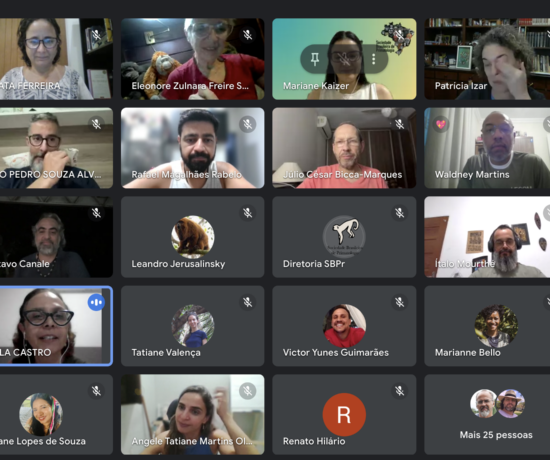This screenshot has width=550, height=460.
Task: Select Leandro Jerusalinsky's monkey avatar
Action: point(193,237)
